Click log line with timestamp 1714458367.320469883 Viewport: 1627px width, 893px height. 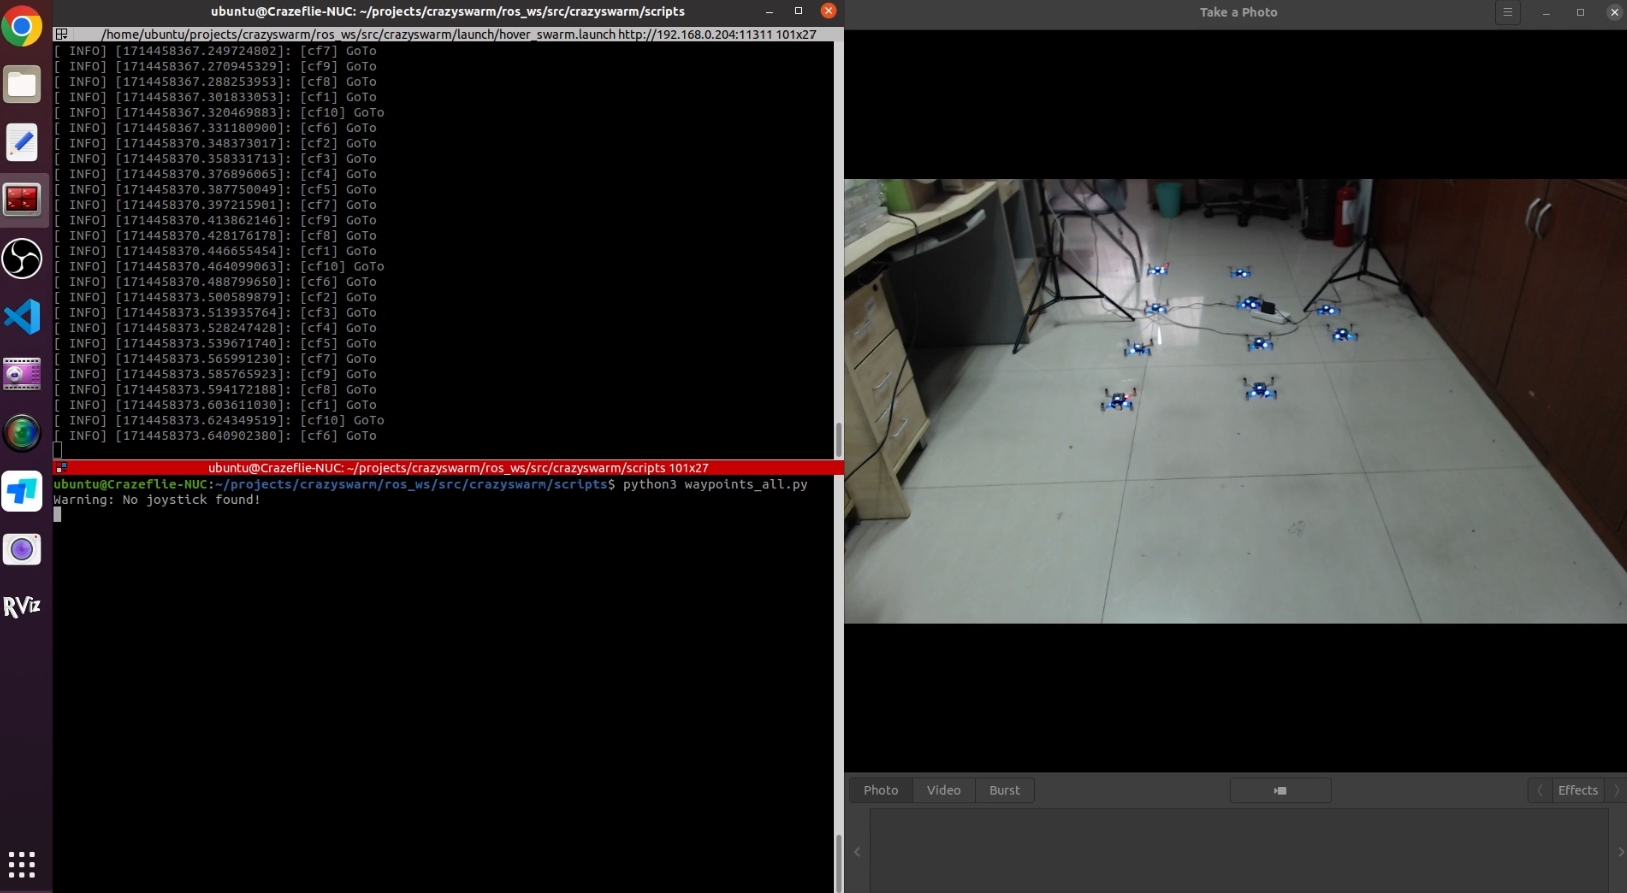219,112
